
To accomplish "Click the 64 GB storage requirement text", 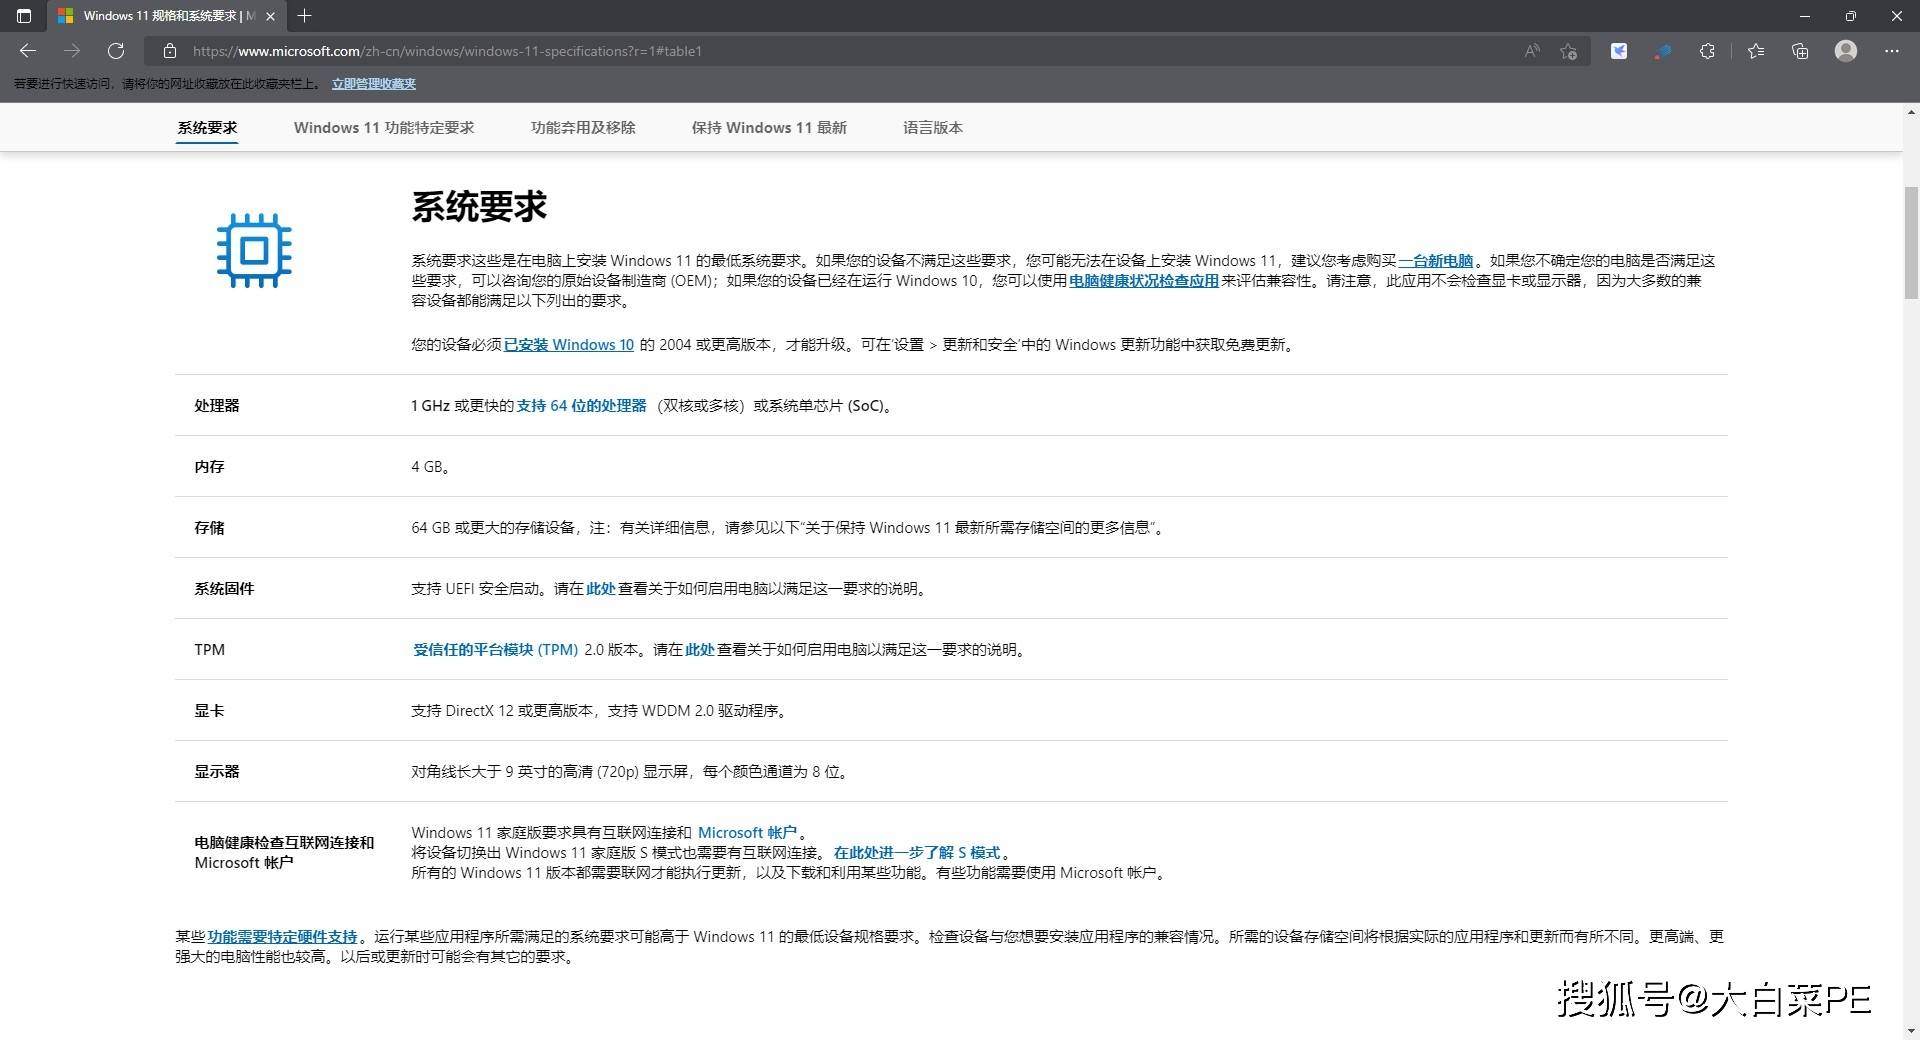I will pos(788,528).
